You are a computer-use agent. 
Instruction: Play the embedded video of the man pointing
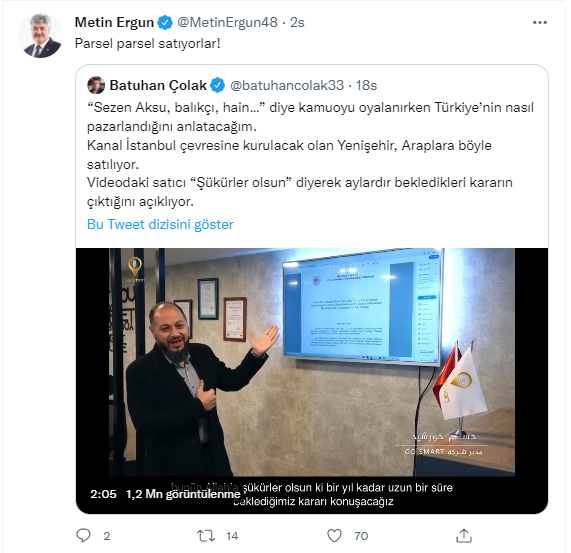(312, 362)
